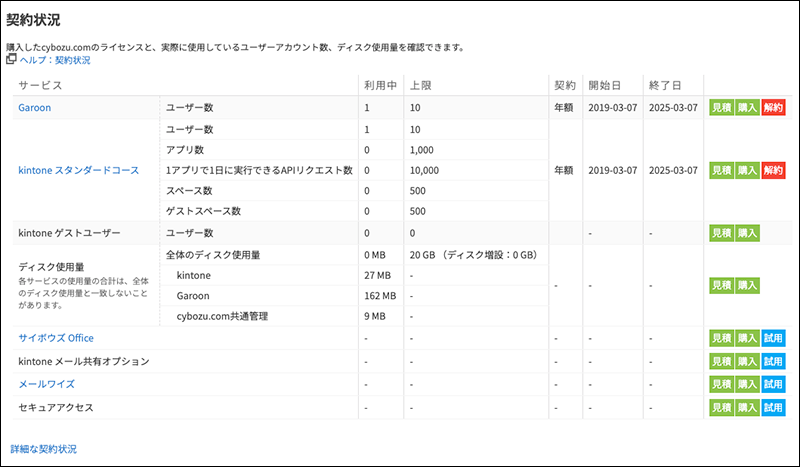
Task: Click 購入 for サイボウズ Office
Action: [747, 338]
